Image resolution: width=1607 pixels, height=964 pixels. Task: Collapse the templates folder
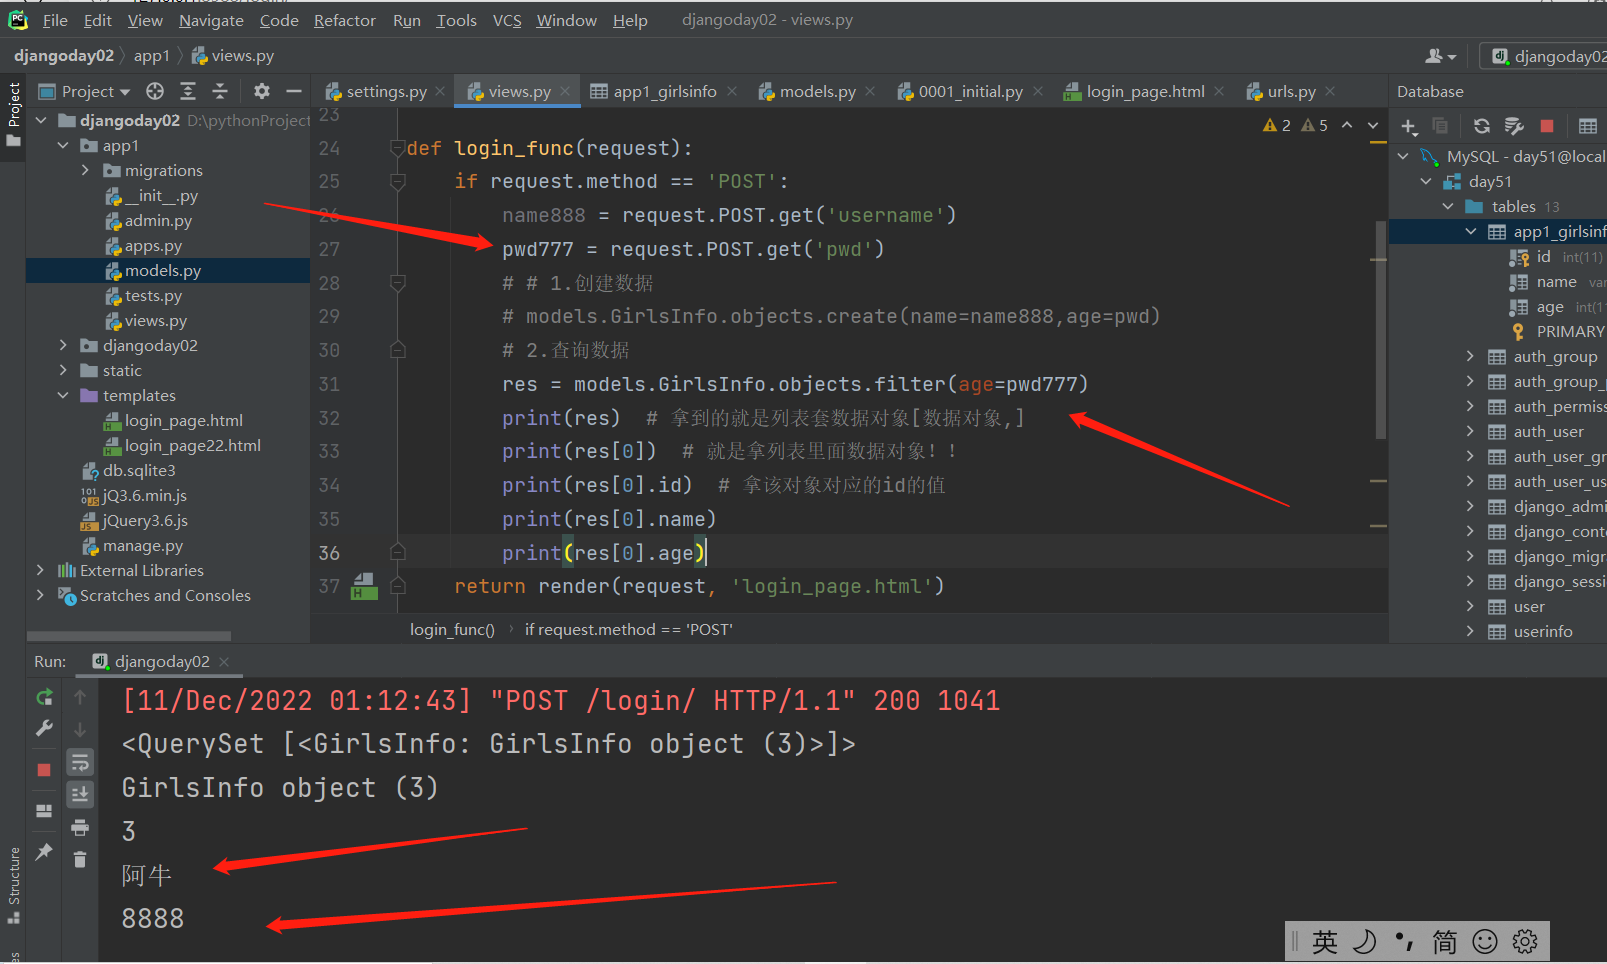point(63,396)
